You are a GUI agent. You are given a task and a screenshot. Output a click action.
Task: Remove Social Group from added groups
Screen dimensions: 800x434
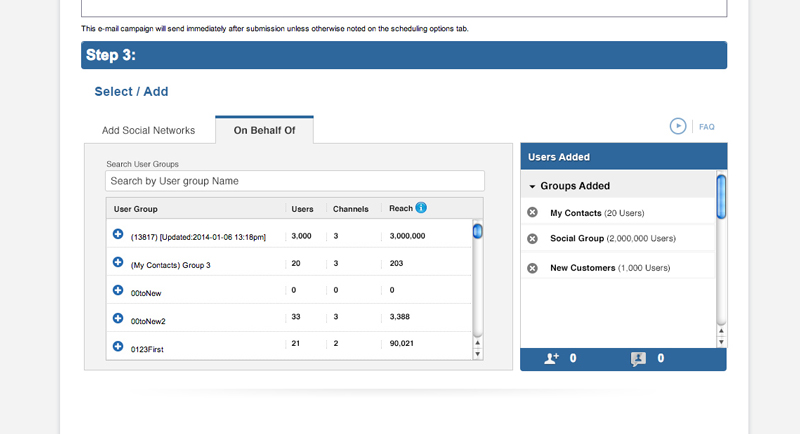[x=532, y=238]
